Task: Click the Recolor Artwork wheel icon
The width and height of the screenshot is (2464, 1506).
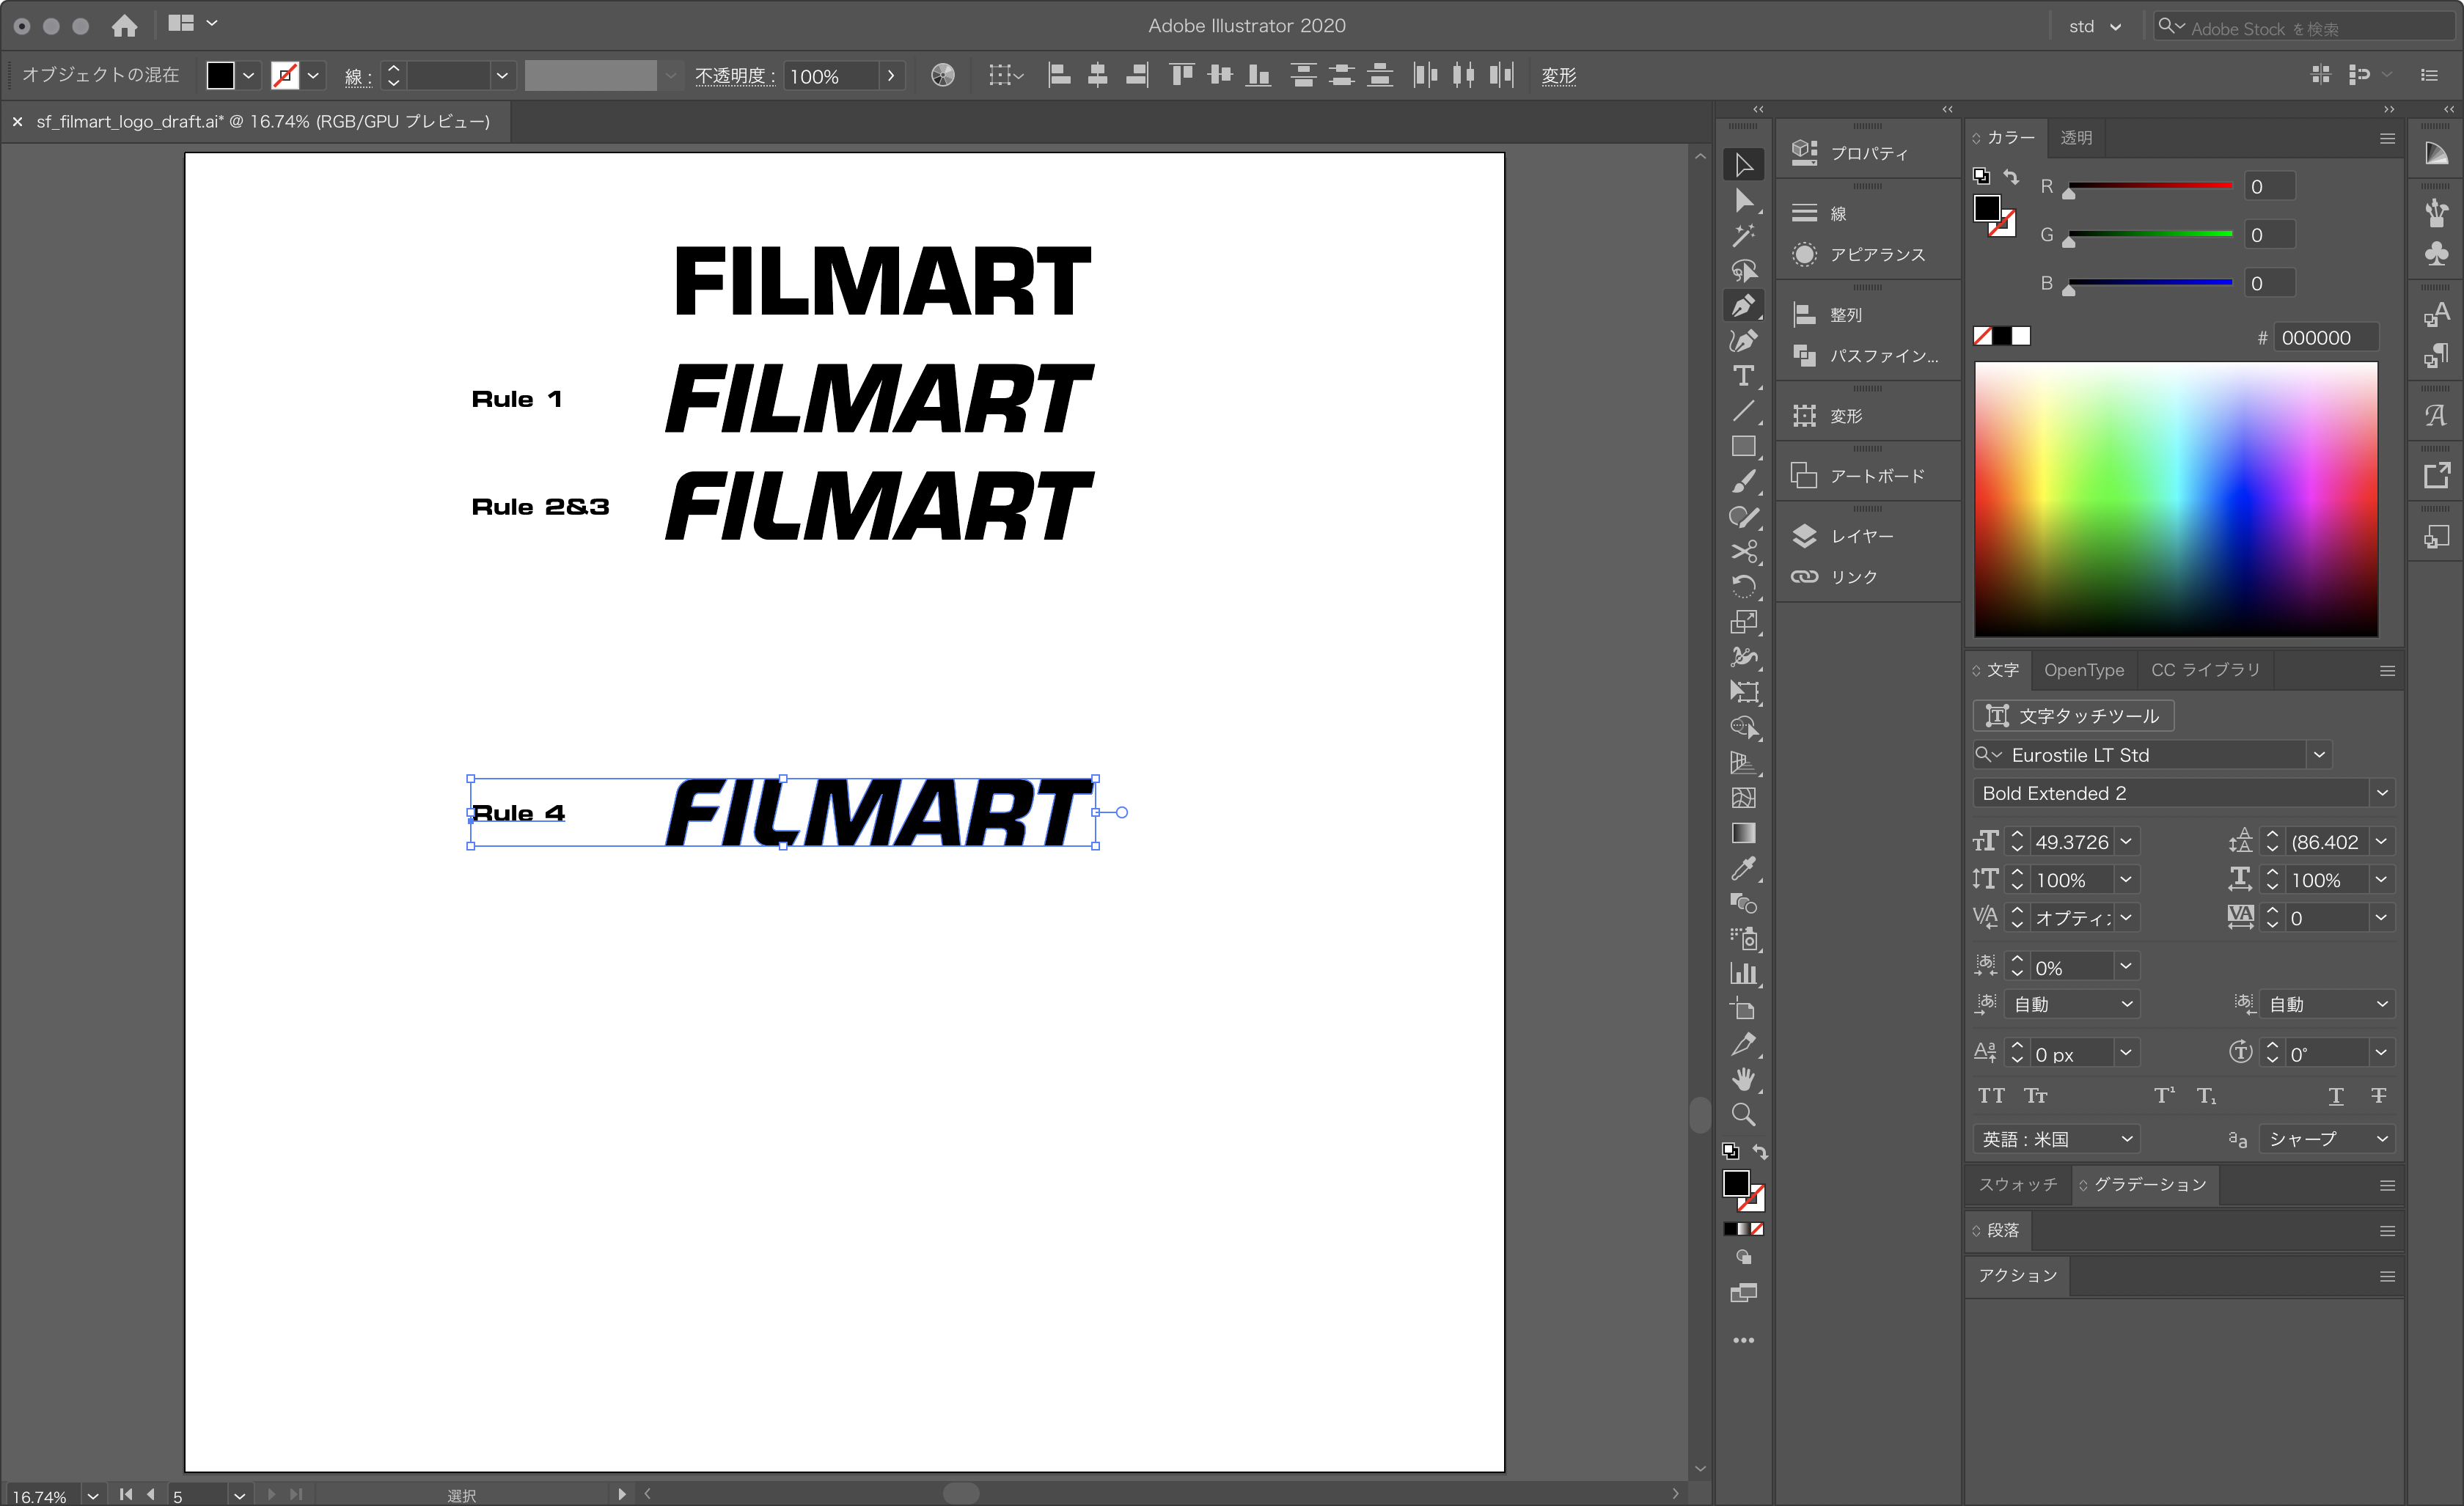Action: click(942, 75)
